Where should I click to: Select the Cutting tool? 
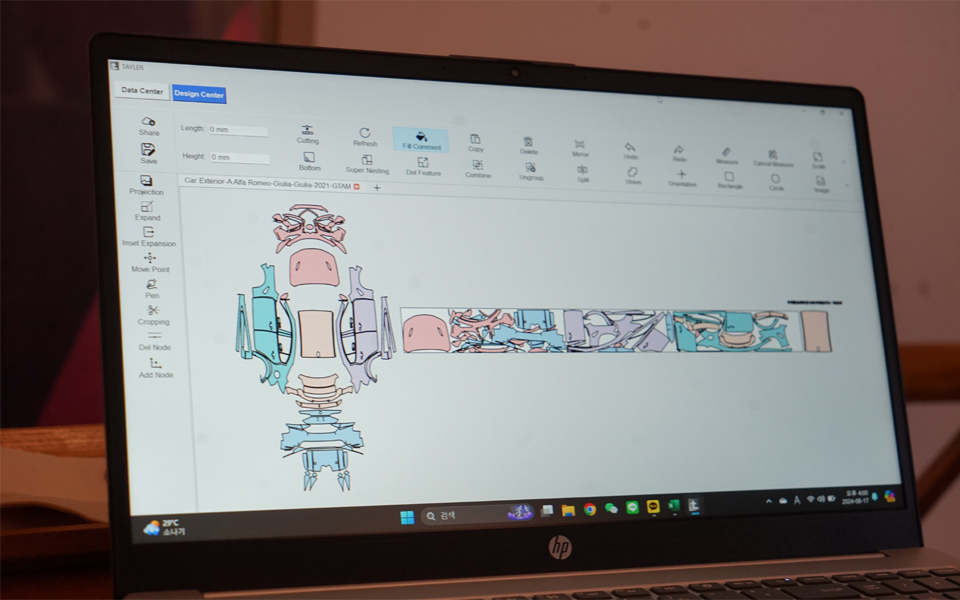pos(307,133)
